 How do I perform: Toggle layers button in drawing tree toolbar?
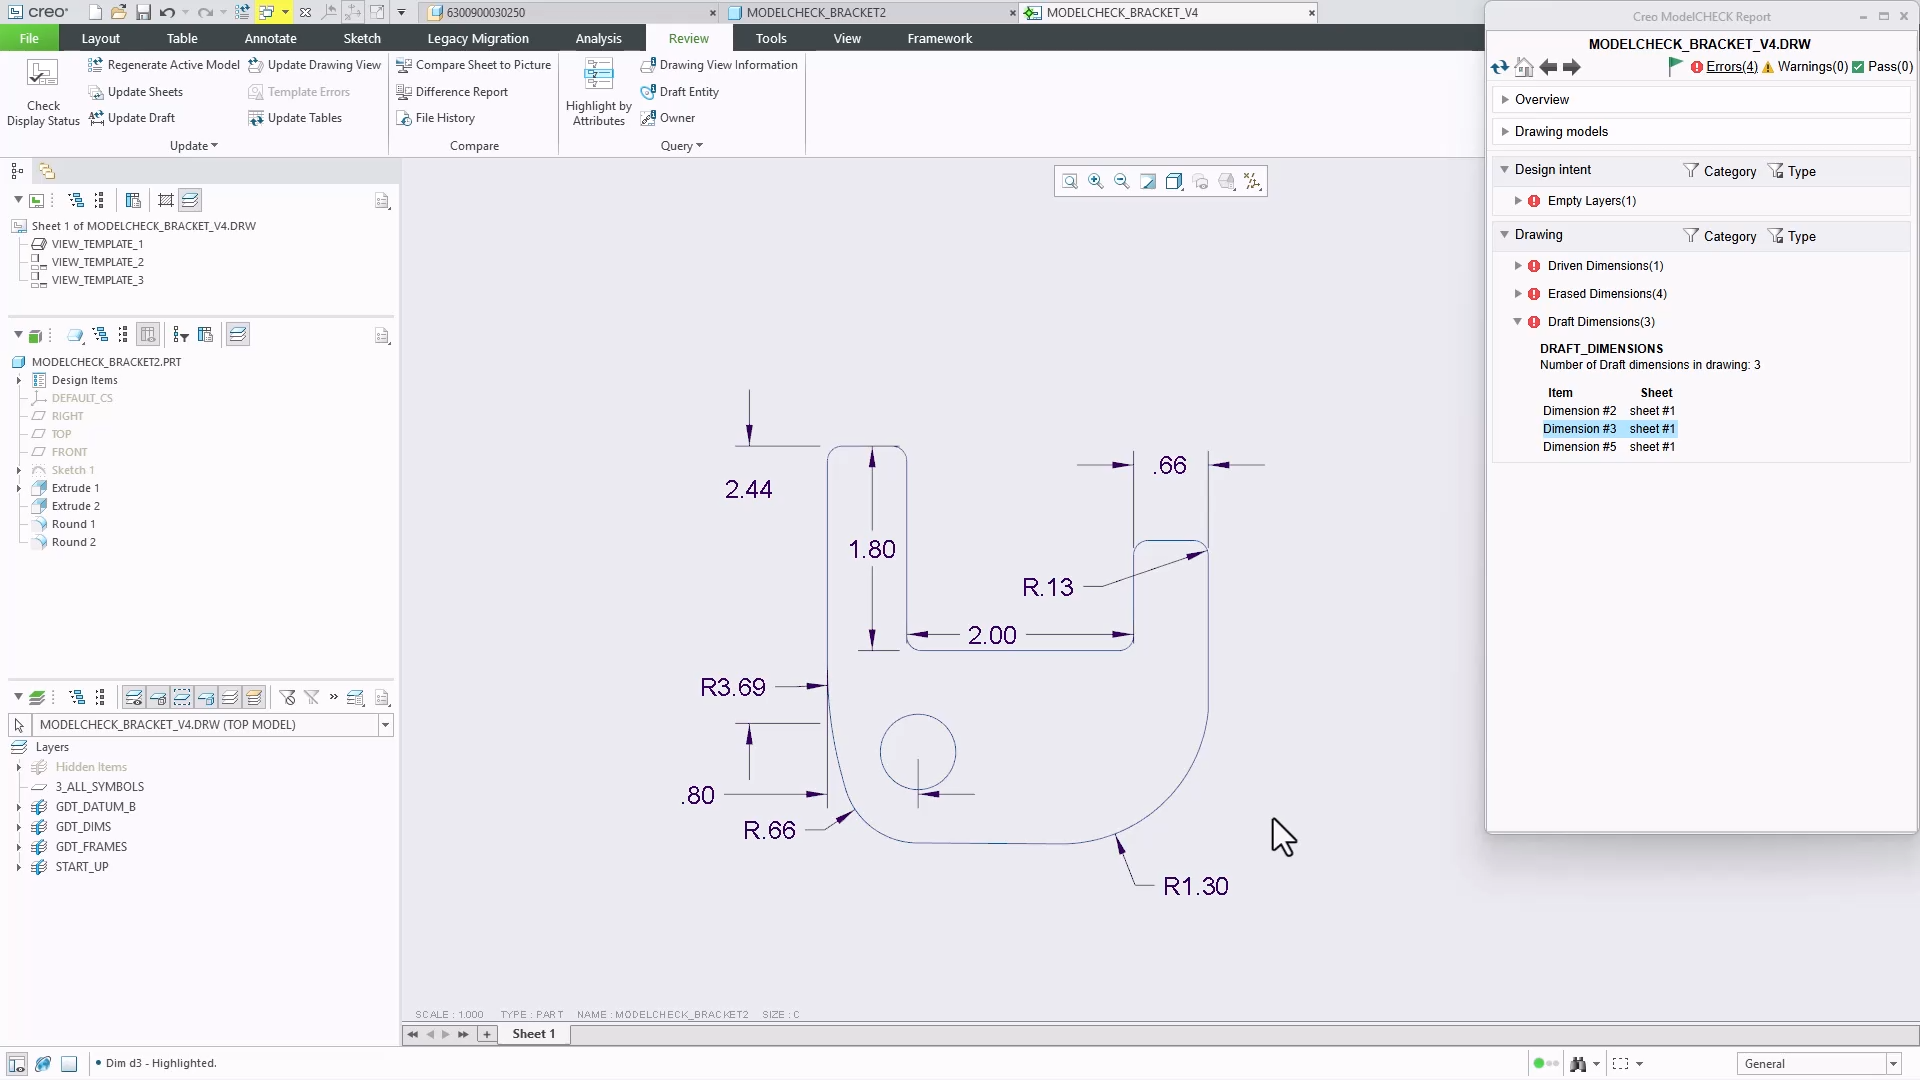[x=190, y=200]
